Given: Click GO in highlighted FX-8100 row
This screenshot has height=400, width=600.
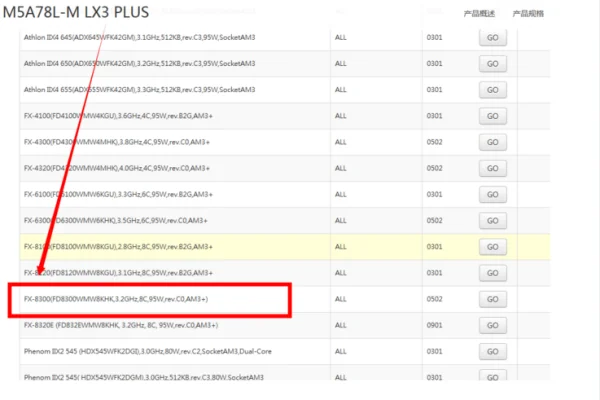Looking at the screenshot, I should pos(493,247).
